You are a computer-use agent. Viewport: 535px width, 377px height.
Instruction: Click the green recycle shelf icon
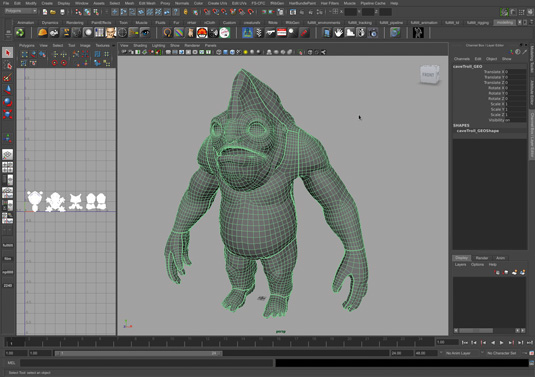(20, 33)
